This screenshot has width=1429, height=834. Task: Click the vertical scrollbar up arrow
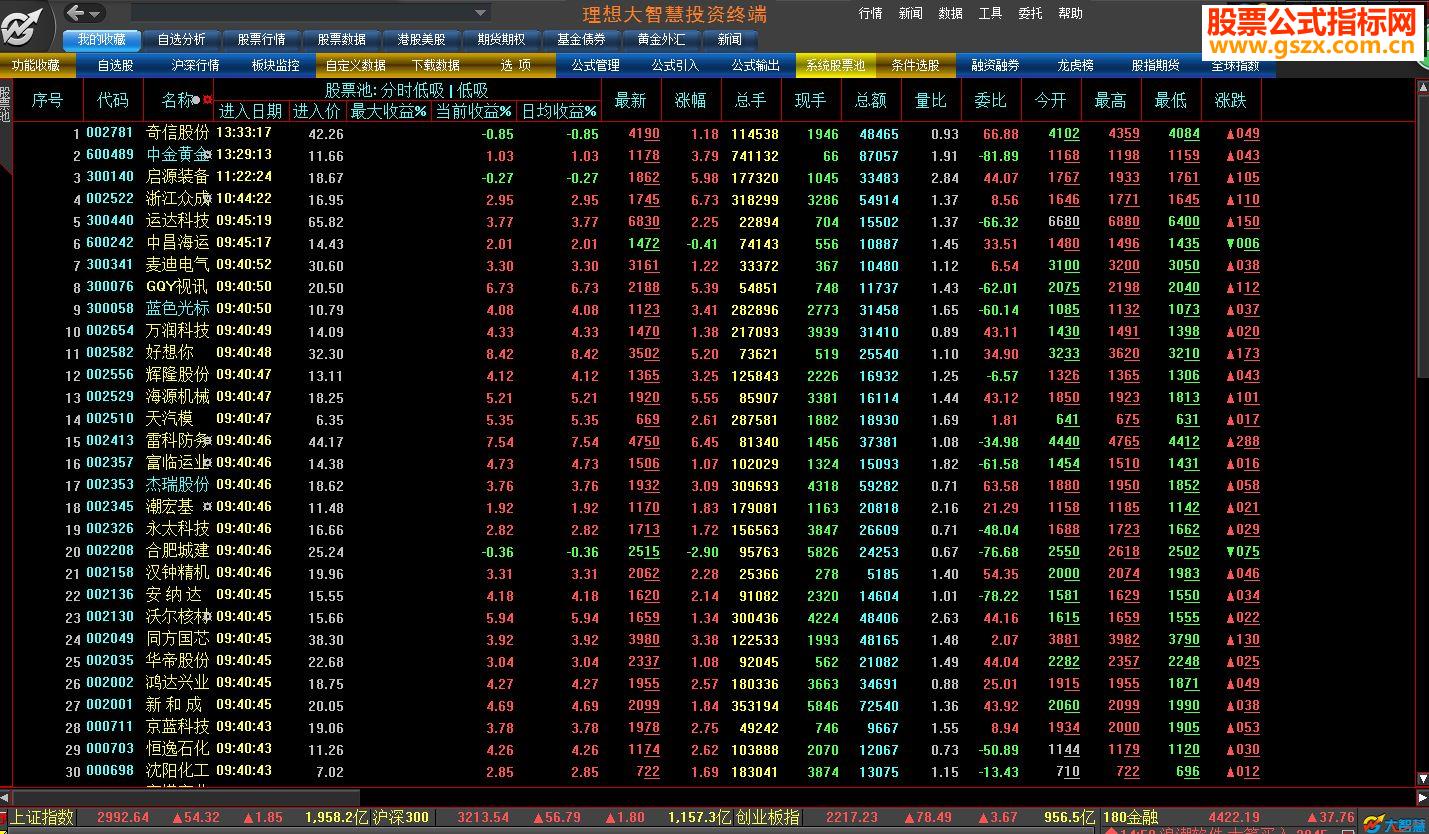1422,87
